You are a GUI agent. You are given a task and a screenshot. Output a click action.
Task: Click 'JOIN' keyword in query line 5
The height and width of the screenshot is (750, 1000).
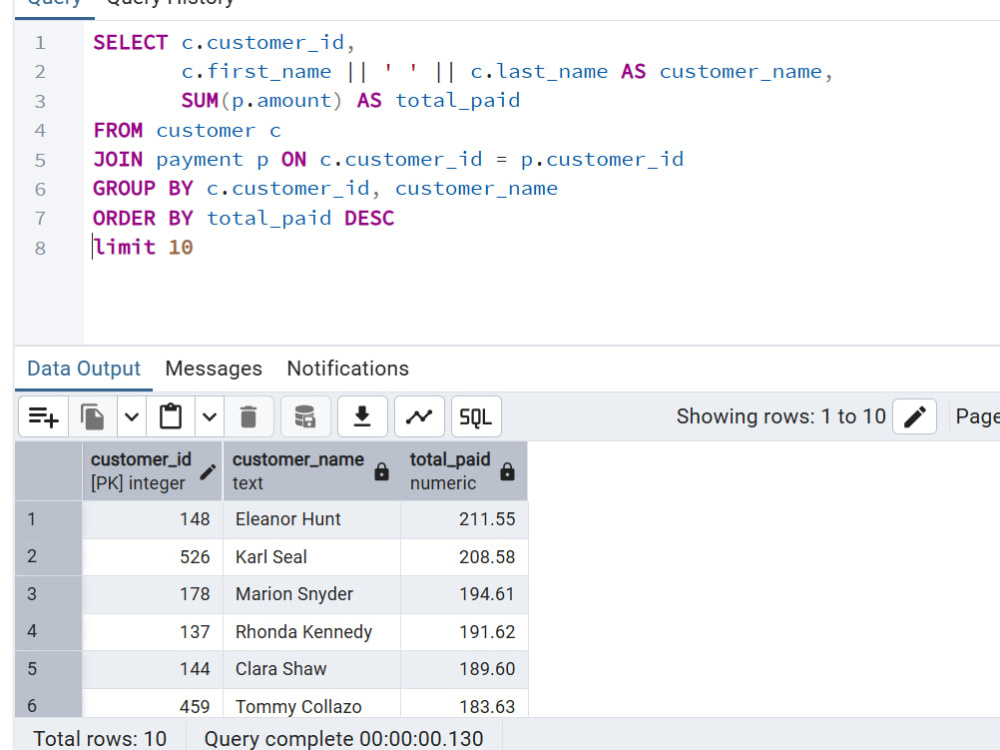point(118,159)
